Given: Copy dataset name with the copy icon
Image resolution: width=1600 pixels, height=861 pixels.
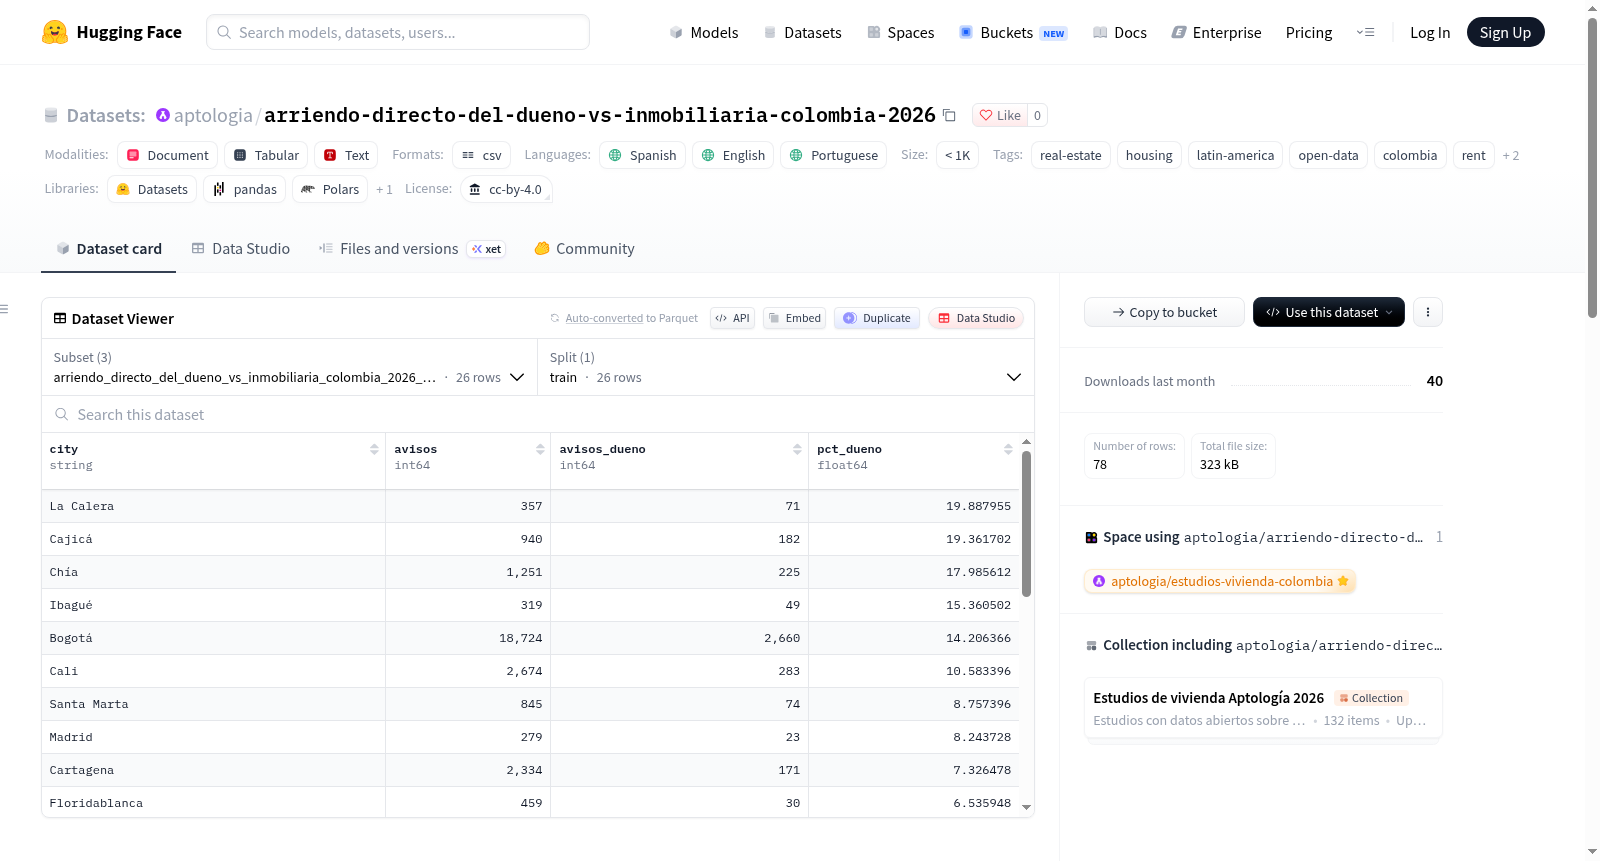Looking at the screenshot, I should pos(949,116).
